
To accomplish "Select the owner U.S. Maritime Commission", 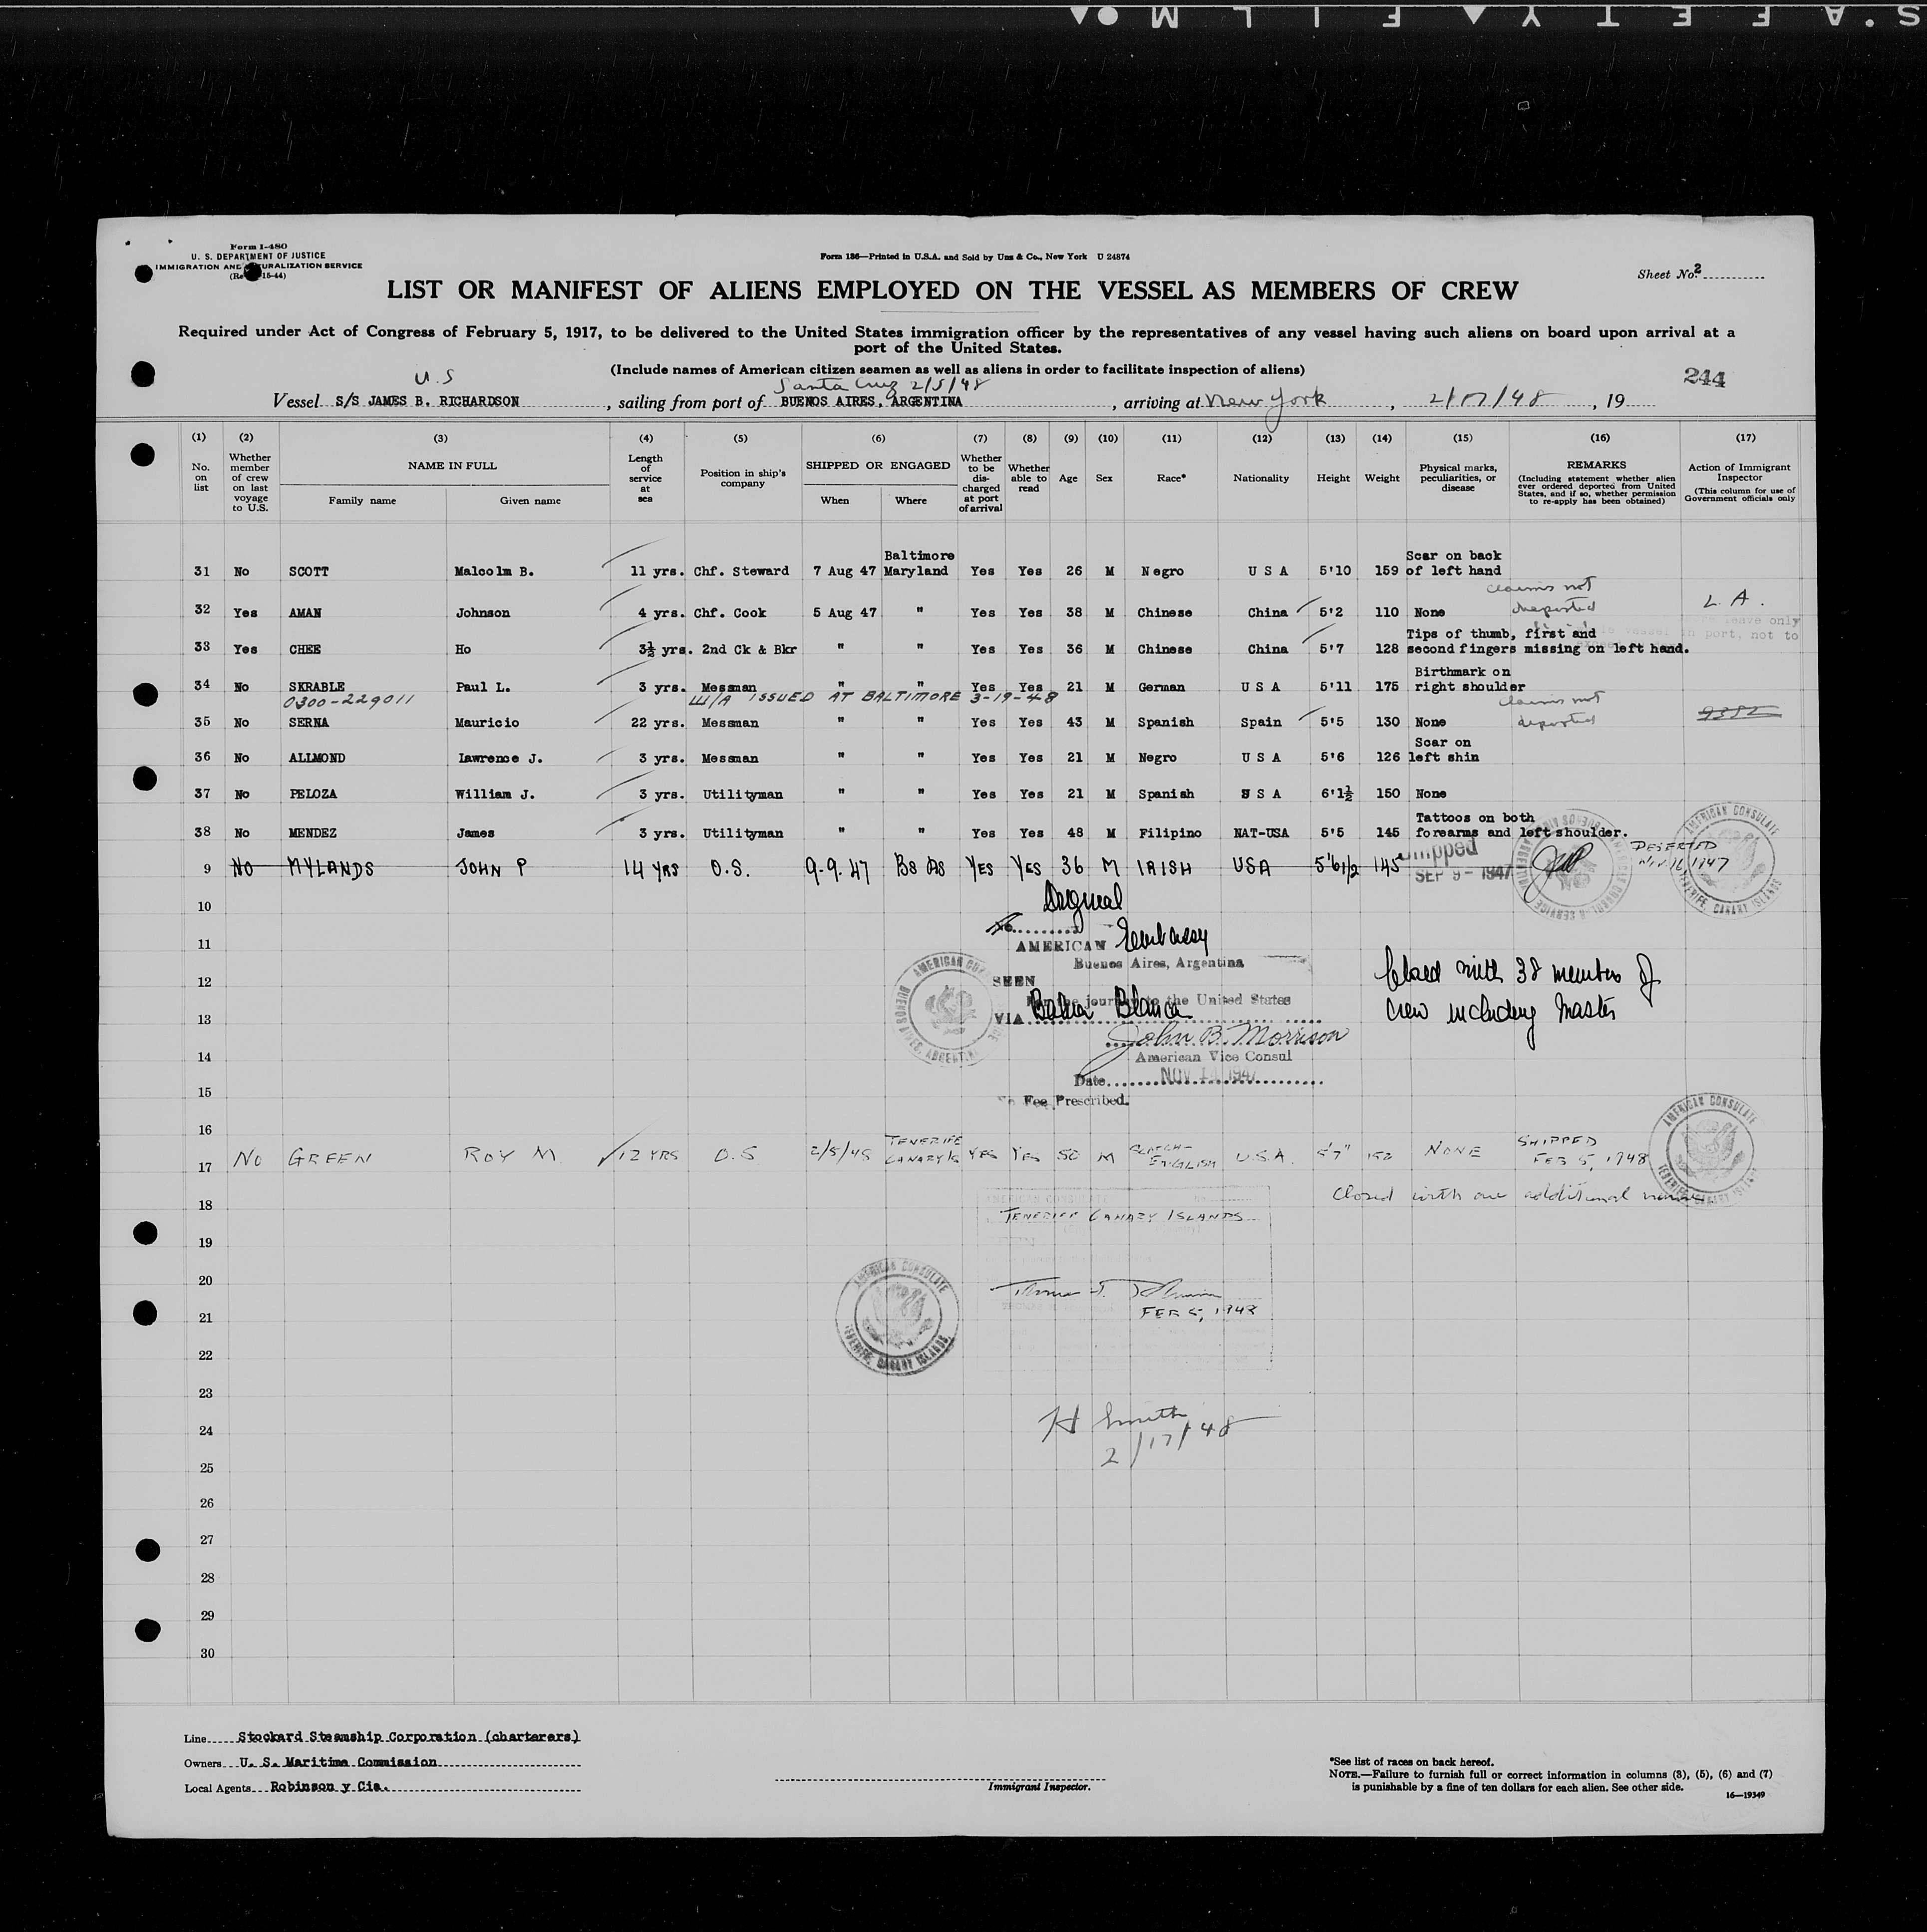I will tap(338, 1762).
